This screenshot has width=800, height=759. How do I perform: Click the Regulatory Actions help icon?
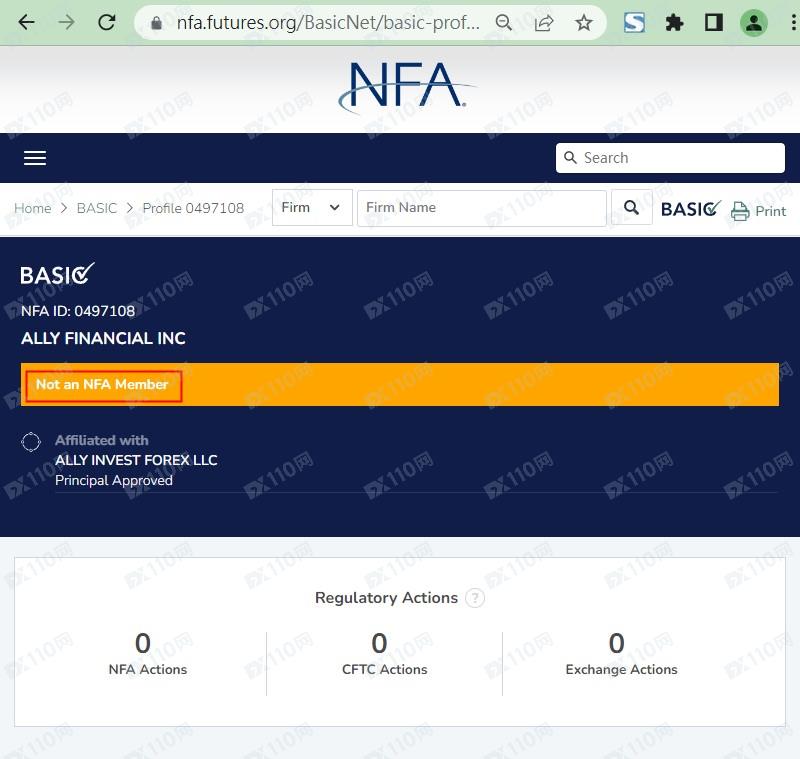tap(475, 598)
